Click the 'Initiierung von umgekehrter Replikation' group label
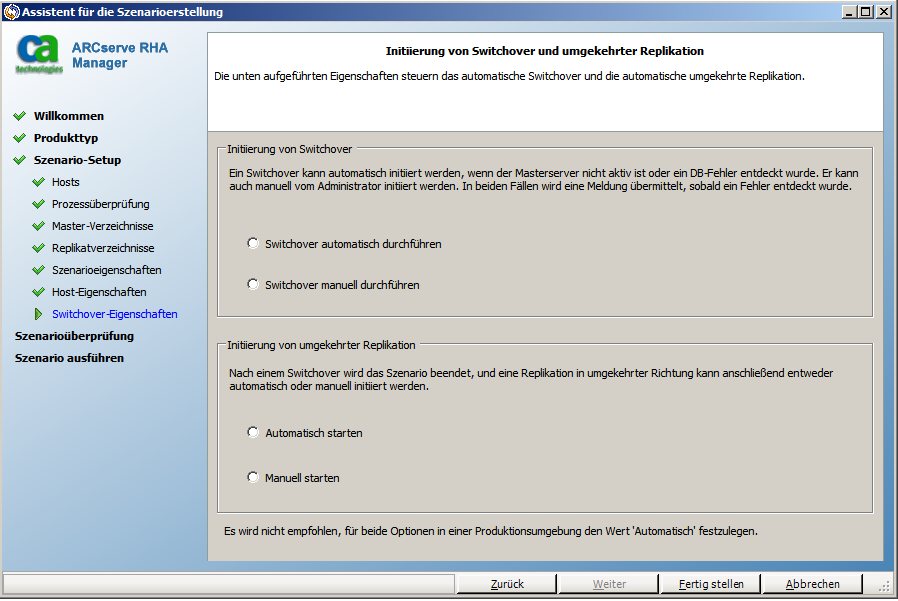 (321, 345)
